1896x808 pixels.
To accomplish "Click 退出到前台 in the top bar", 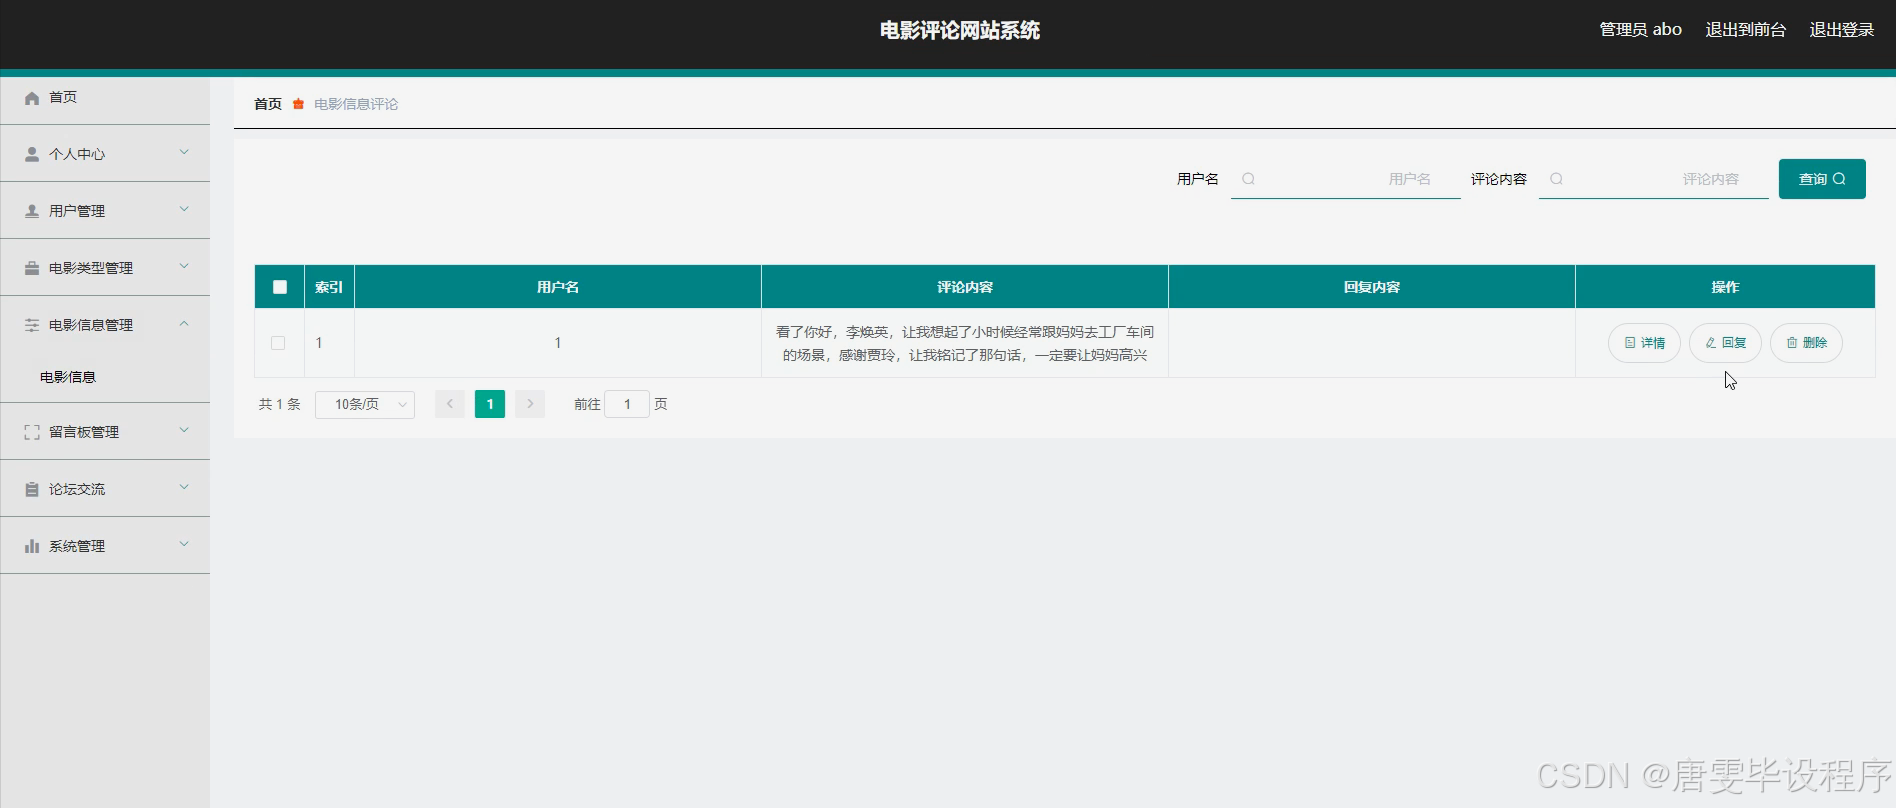I will pyautogui.click(x=1745, y=30).
